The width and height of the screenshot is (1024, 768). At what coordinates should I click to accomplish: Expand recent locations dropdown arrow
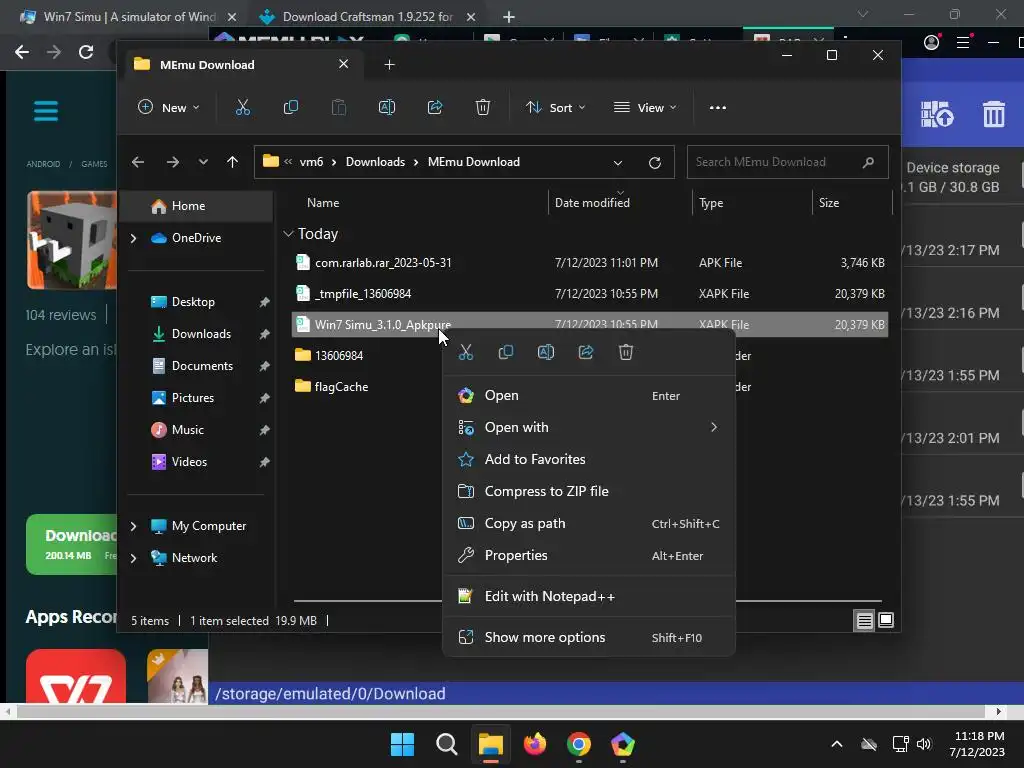tap(203, 162)
